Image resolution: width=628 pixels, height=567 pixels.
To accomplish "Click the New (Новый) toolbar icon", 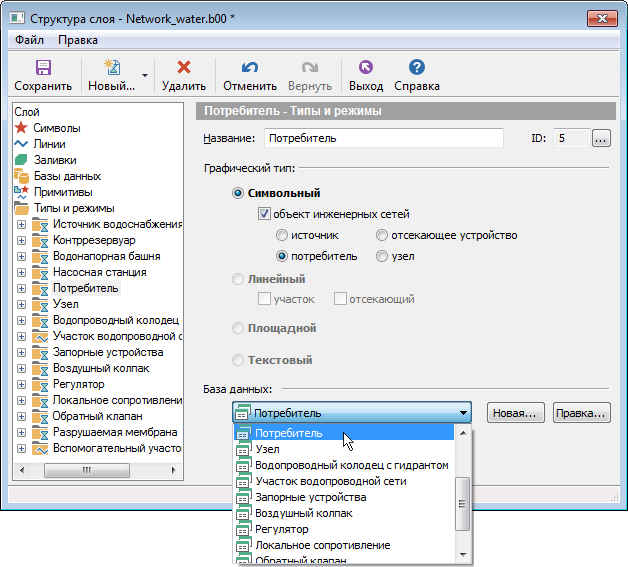I will pyautogui.click(x=111, y=68).
